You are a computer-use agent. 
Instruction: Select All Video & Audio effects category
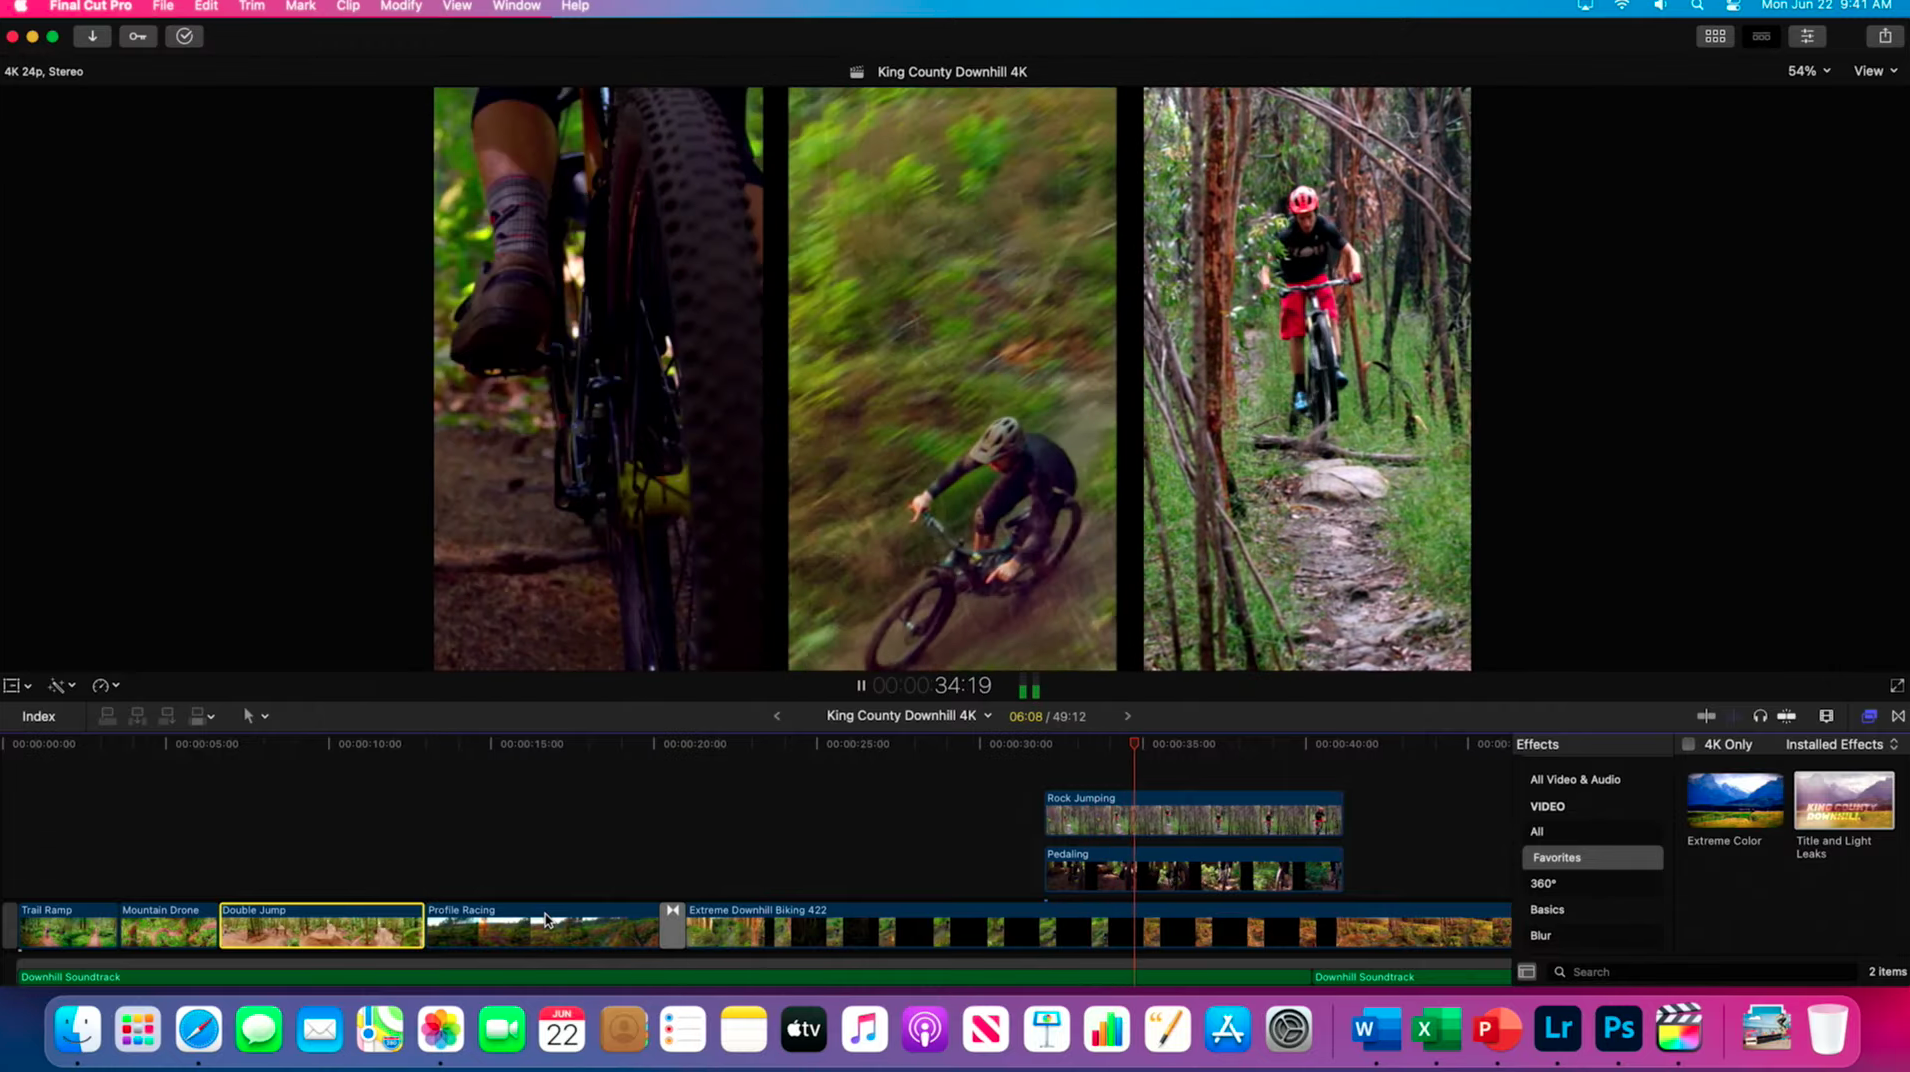pos(1575,779)
